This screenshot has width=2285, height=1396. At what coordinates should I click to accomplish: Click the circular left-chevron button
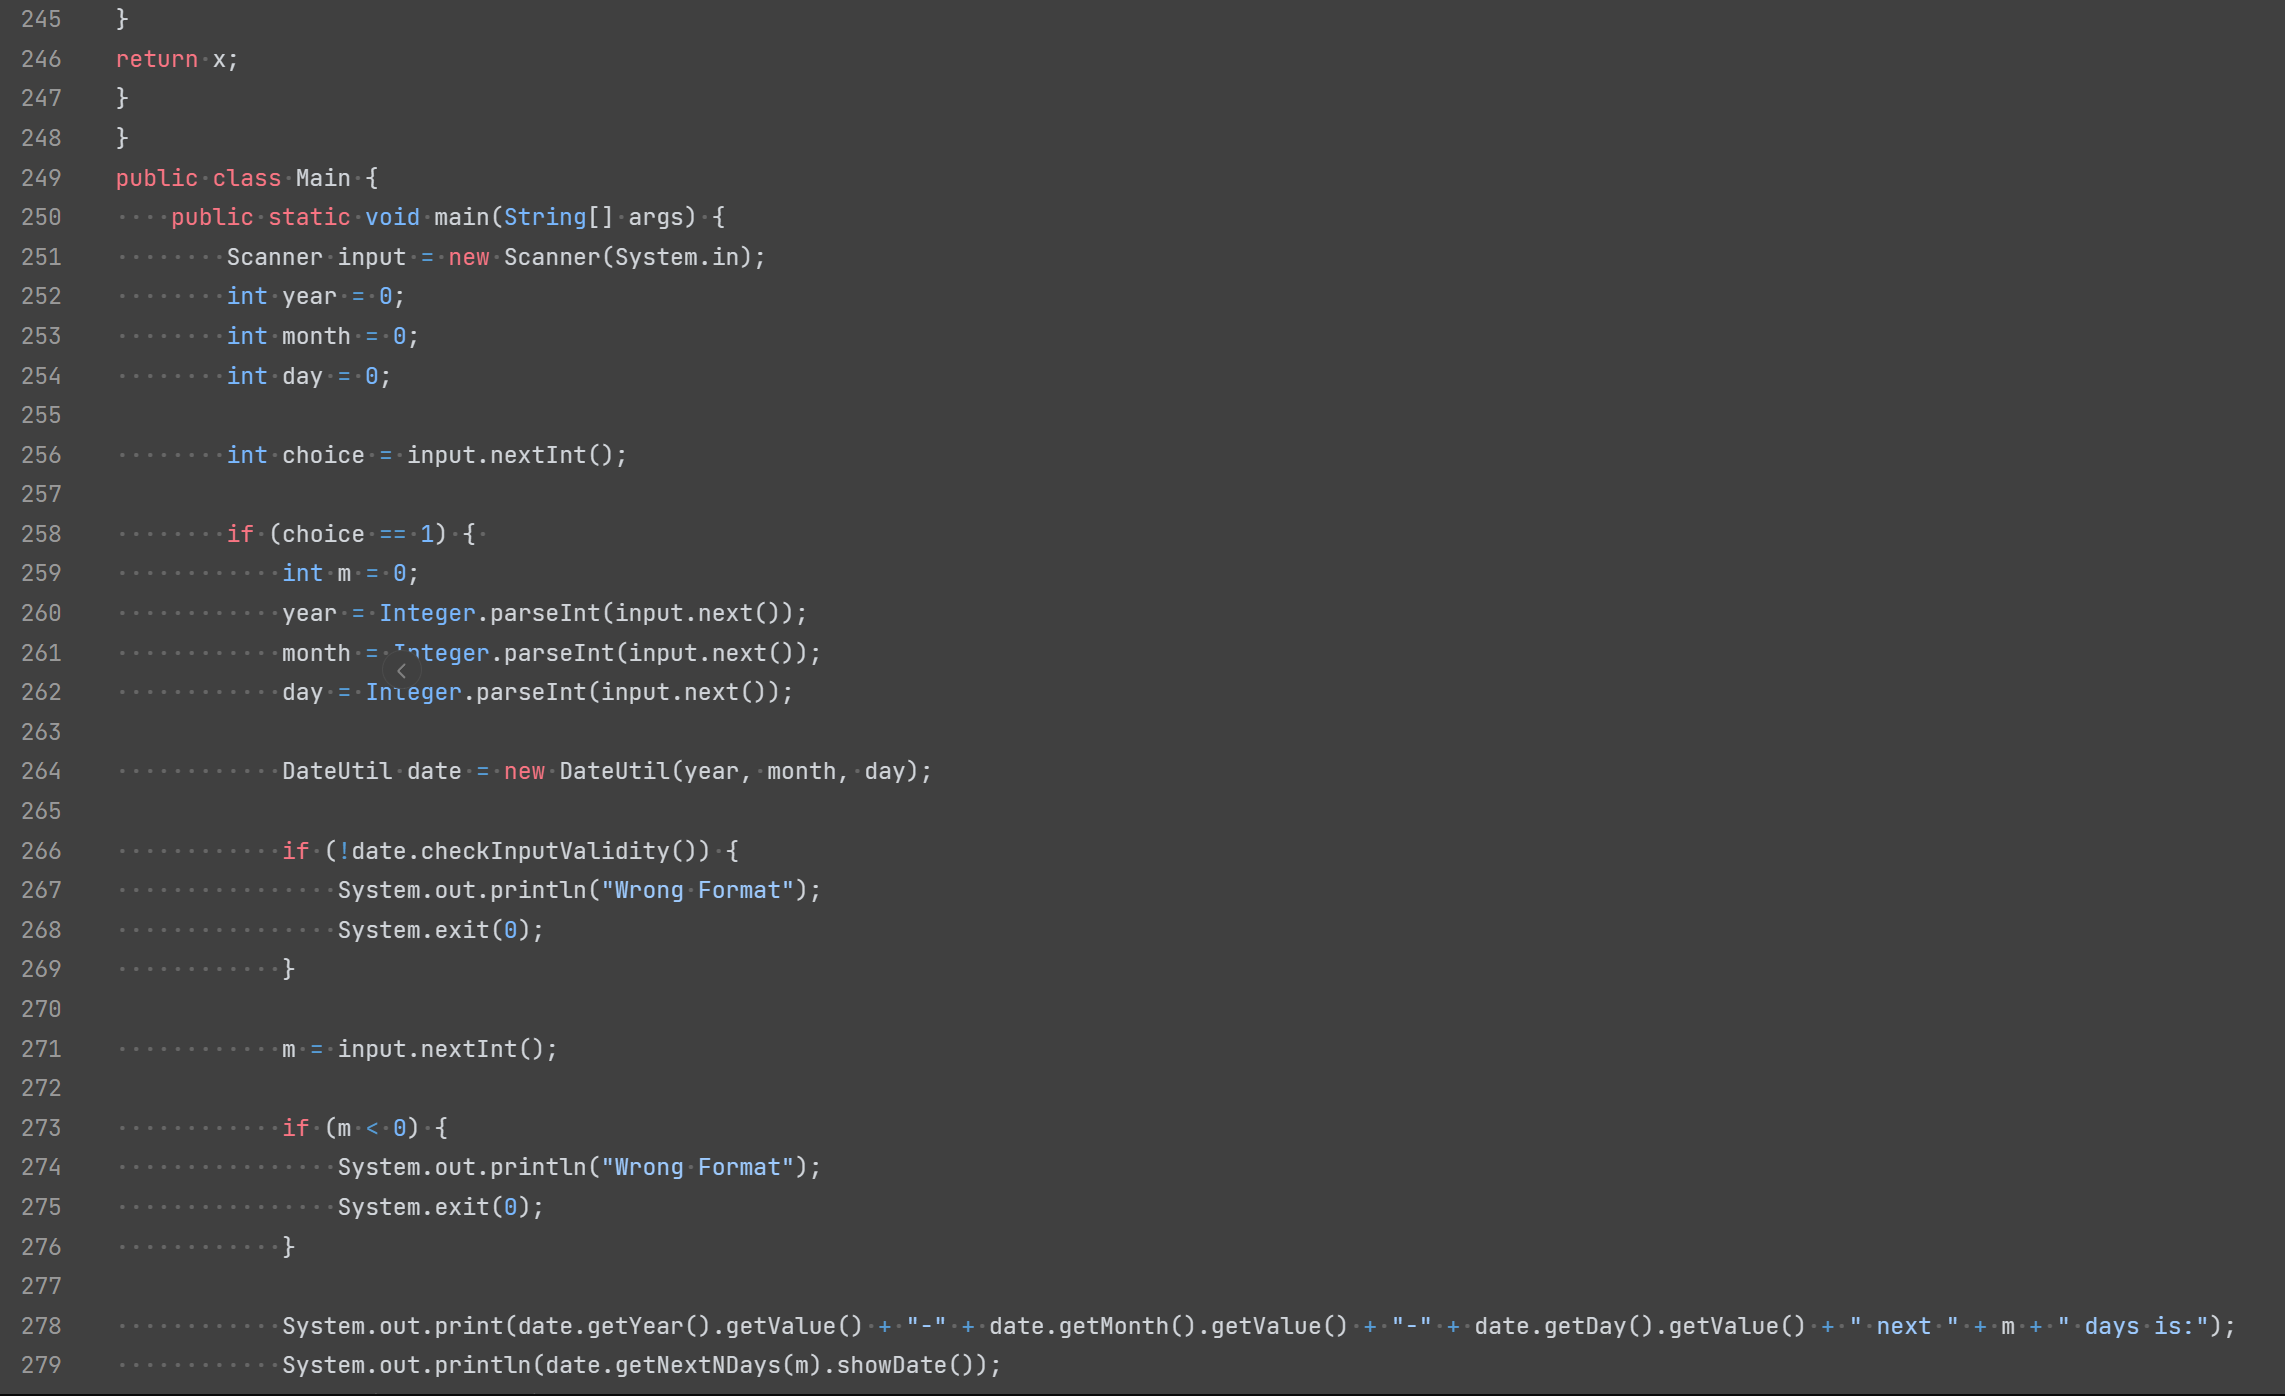(402, 672)
